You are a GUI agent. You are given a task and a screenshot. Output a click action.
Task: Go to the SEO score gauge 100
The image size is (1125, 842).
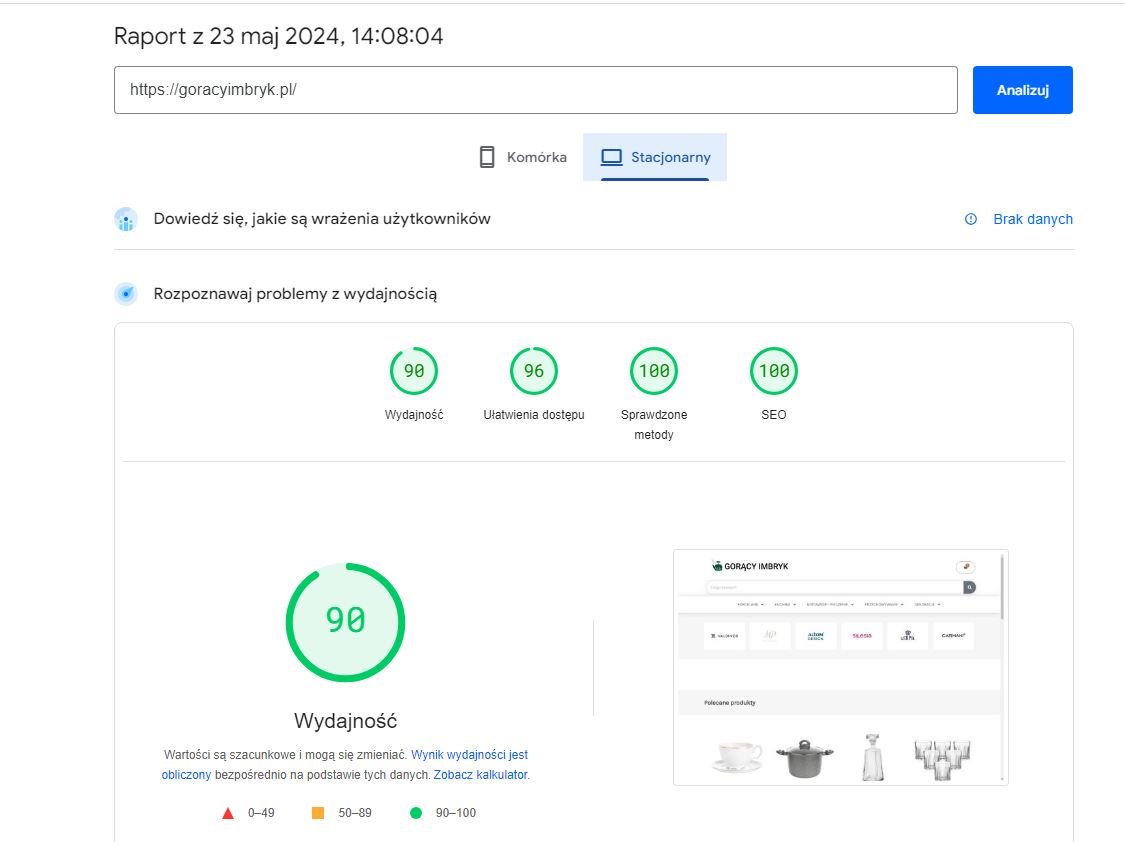tap(774, 372)
